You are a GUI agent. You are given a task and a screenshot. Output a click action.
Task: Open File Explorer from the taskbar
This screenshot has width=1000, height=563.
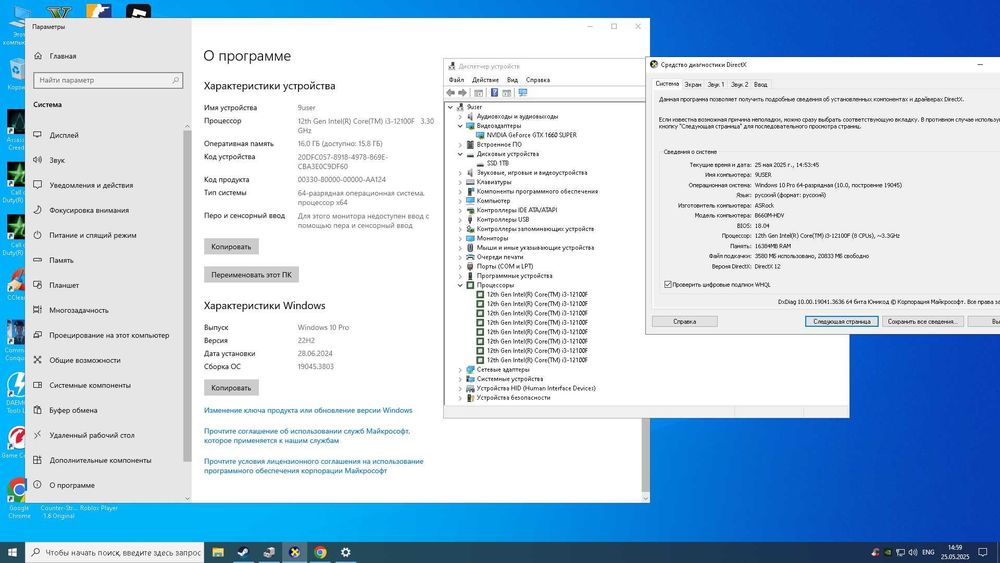[x=218, y=552]
